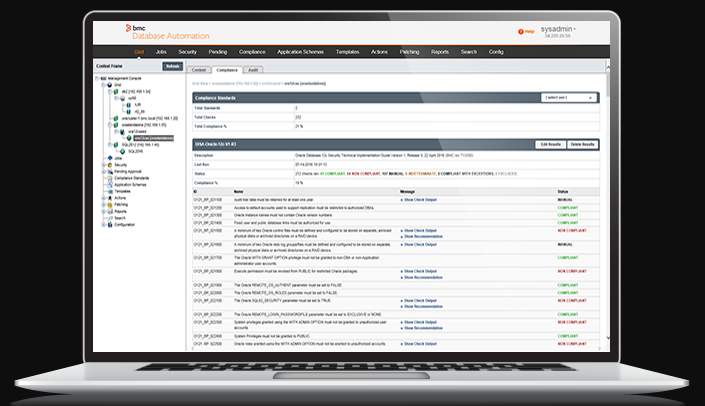Screen dimensions: 705x406
Task: Click the bmc logo in header
Action: click(x=135, y=28)
